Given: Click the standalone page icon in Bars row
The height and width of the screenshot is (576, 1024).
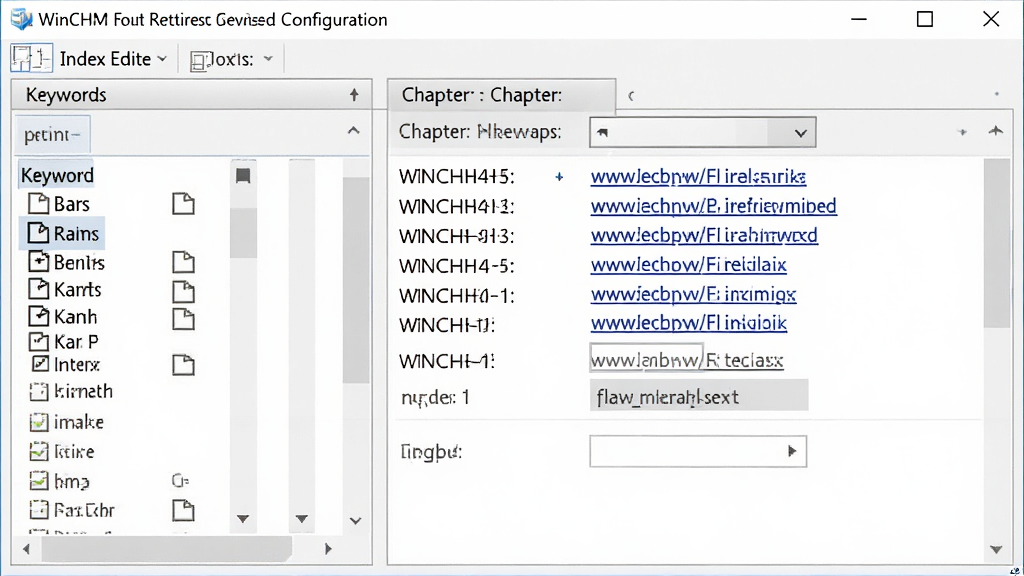Looking at the screenshot, I should click(184, 204).
